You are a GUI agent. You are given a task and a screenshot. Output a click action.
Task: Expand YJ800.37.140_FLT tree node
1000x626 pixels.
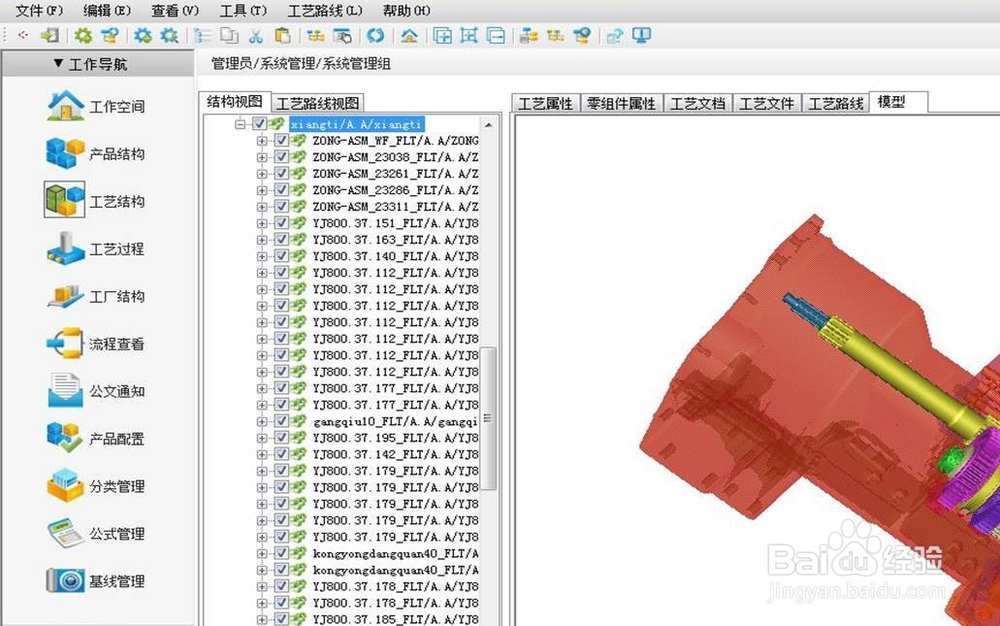[261, 256]
